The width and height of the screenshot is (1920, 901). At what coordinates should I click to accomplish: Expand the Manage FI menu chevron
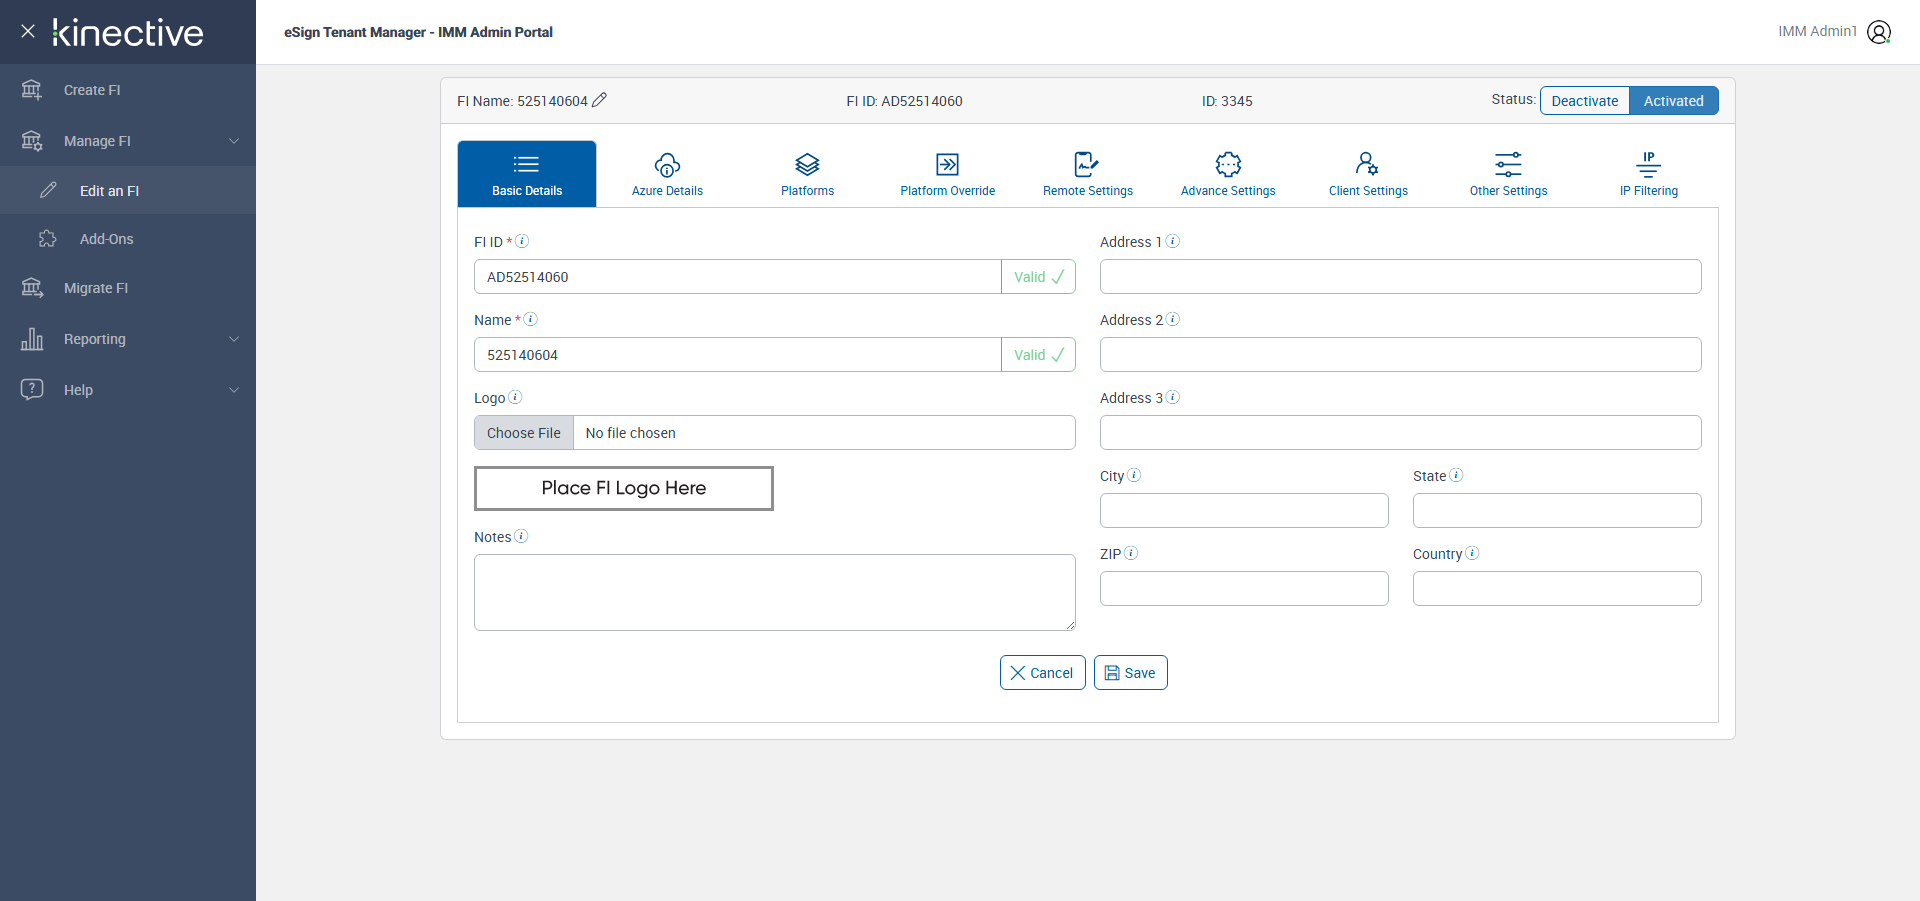(x=234, y=141)
